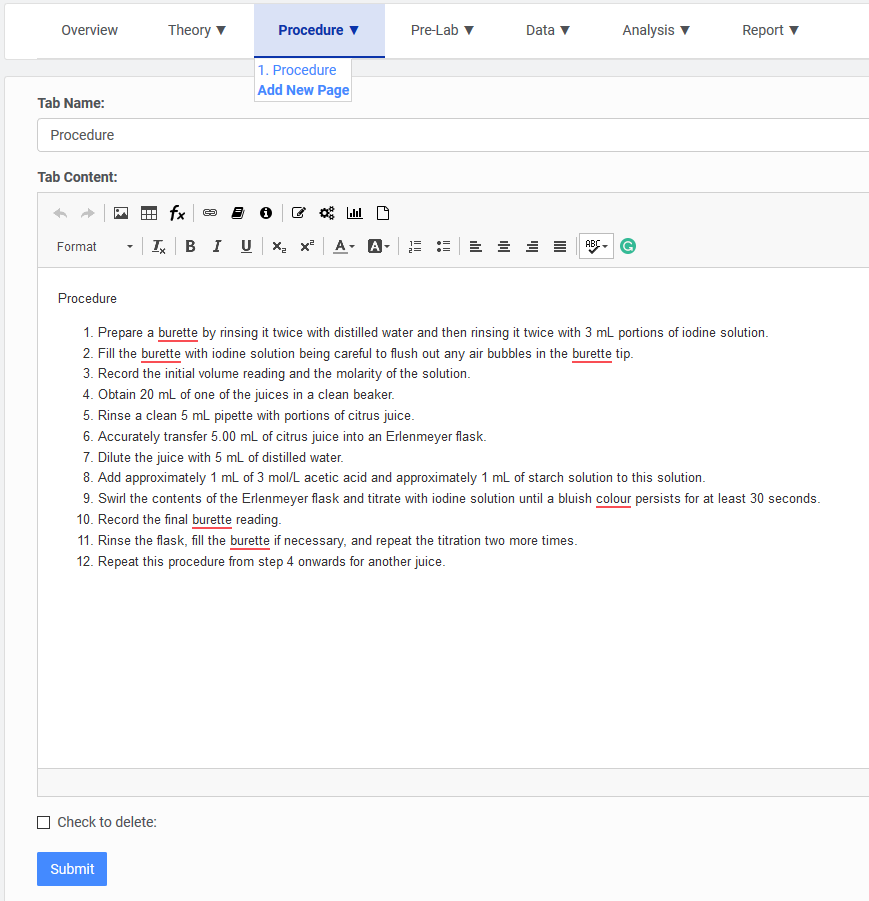
Task: Click the book icon in the toolbar
Action: pos(238,213)
